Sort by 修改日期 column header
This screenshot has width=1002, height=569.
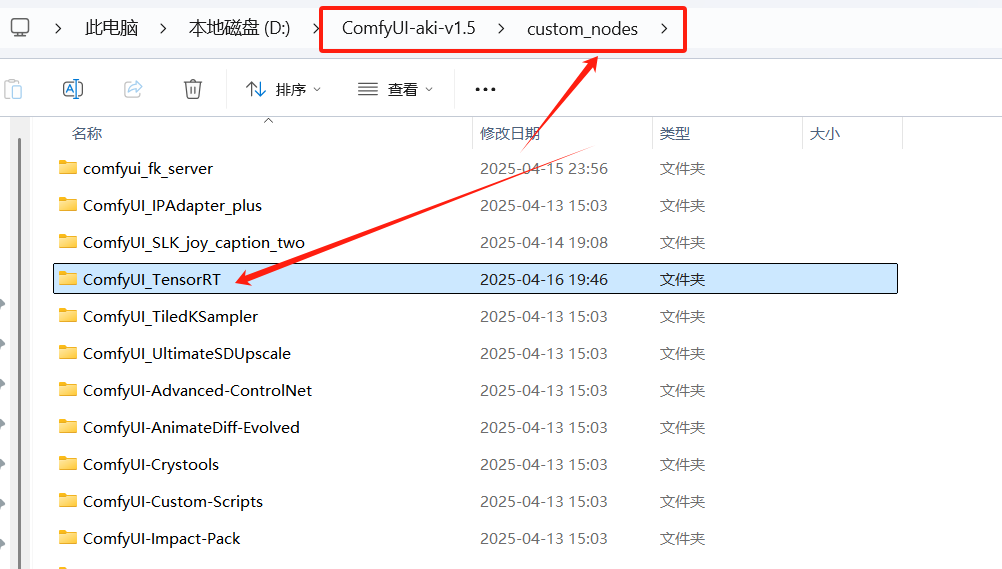(510, 134)
